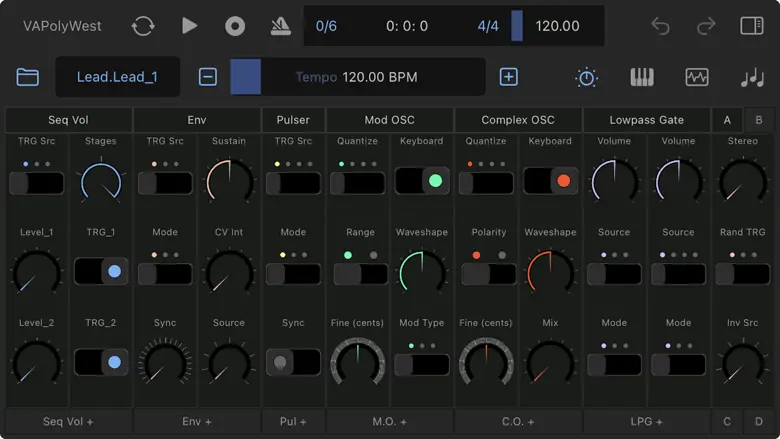
Task: Toggle the metronome icon
Action: click(281, 26)
